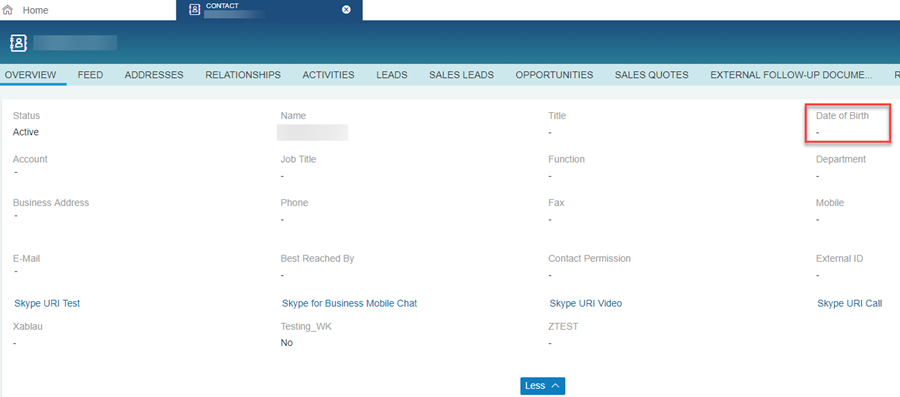Open the Addresses tab
Image resolution: width=900 pixels, height=397 pixels.
tap(154, 75)
